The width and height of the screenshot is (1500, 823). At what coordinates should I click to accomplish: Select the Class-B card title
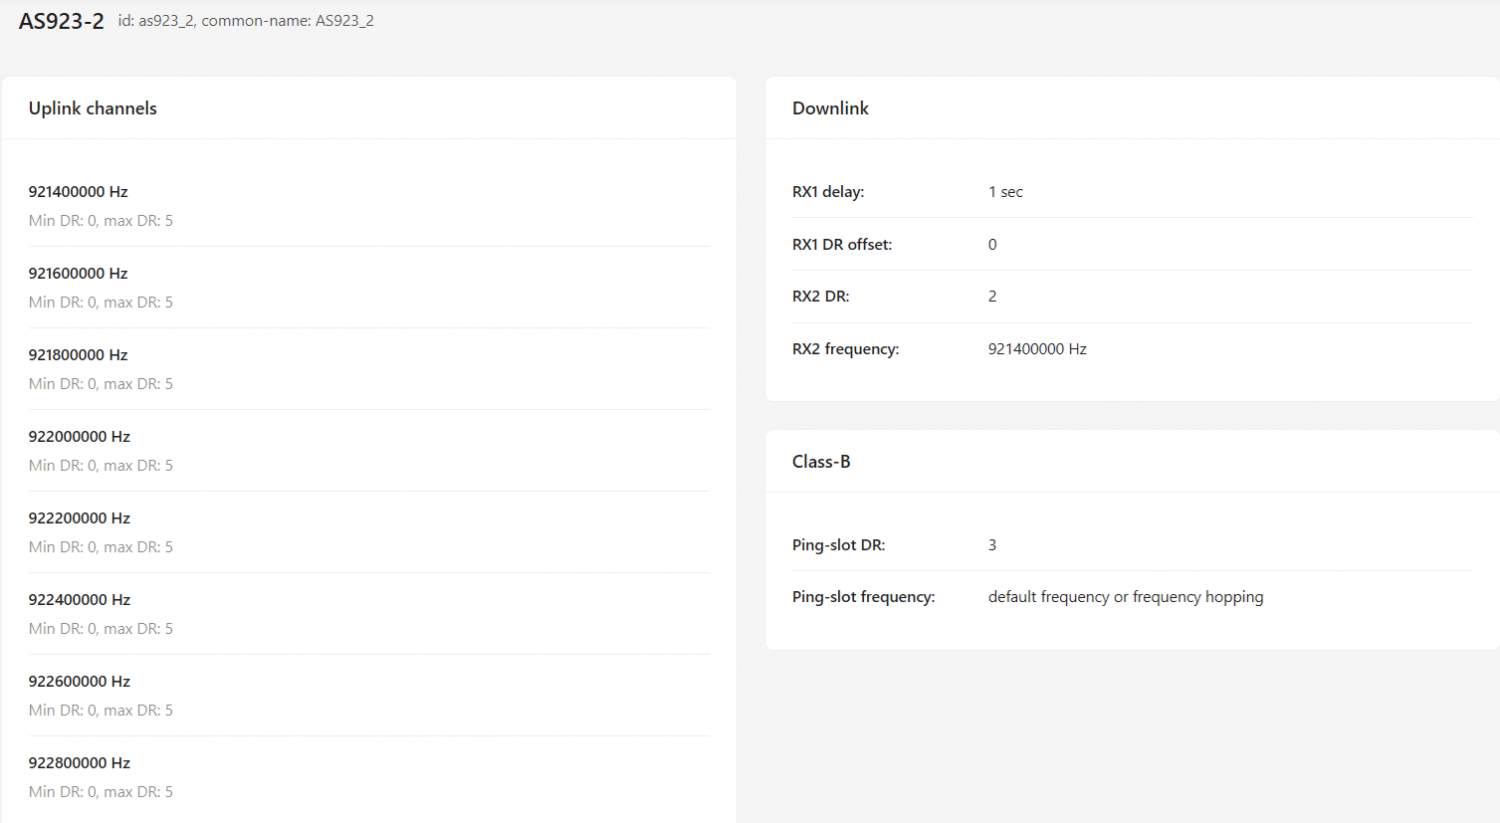pyautogui.click(x=821, y=461)
